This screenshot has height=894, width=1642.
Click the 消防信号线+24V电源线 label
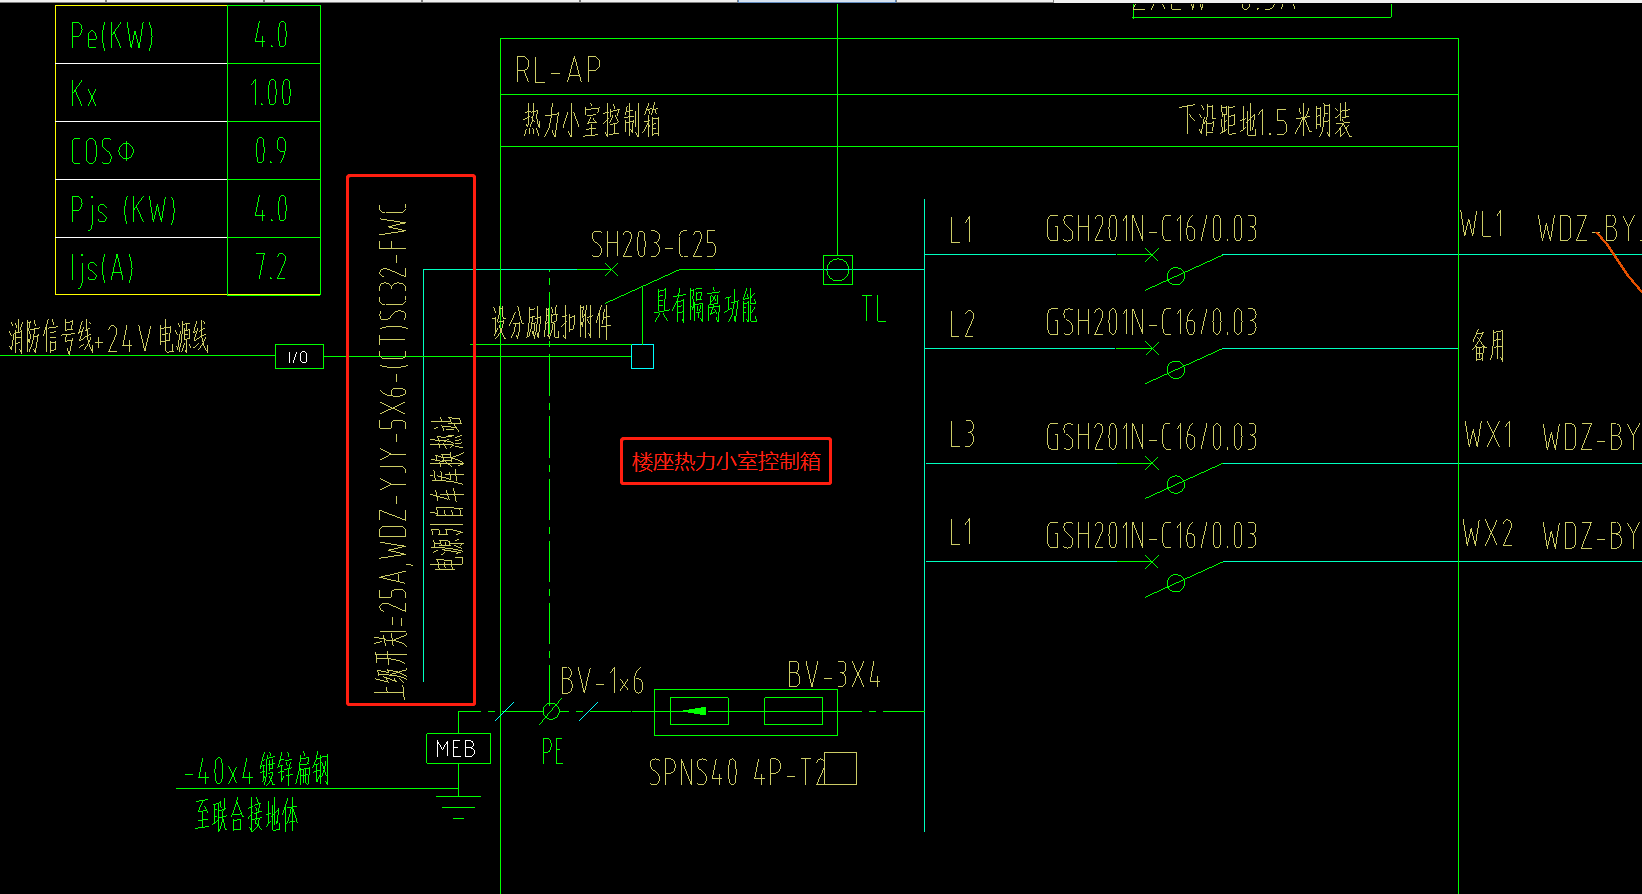click(x=109, y=338)
